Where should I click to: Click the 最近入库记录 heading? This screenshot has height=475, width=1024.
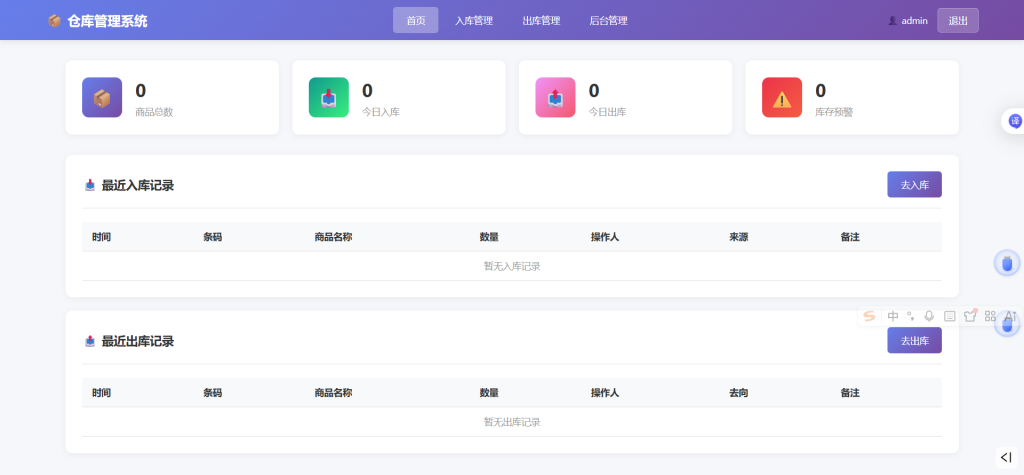click(138, 186)
